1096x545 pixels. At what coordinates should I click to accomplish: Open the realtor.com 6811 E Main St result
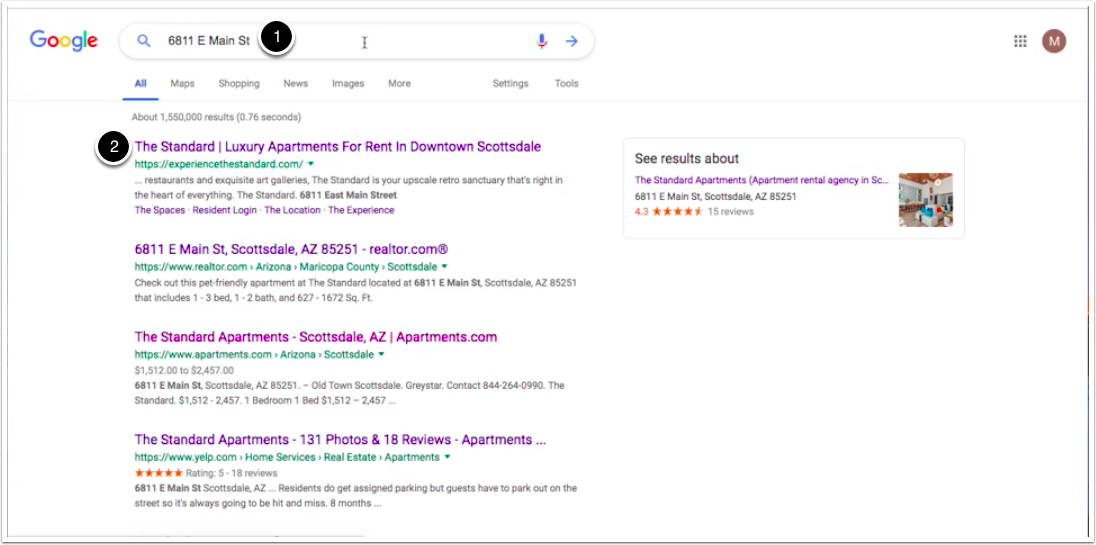[291, 249]
